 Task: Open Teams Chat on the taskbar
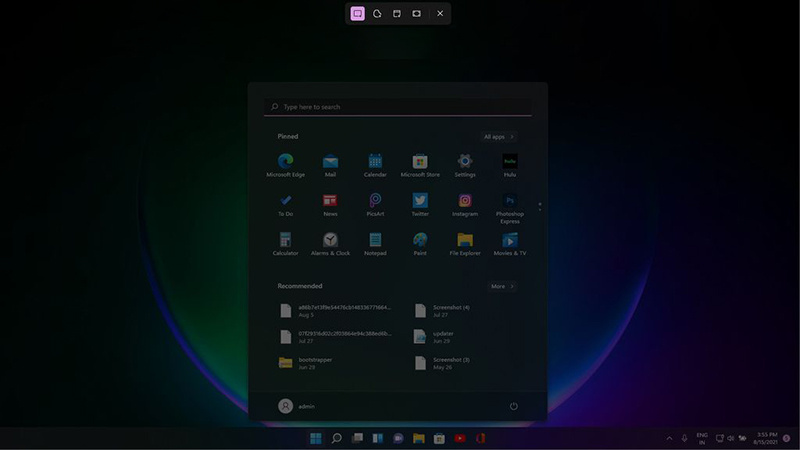coord(398,438)
